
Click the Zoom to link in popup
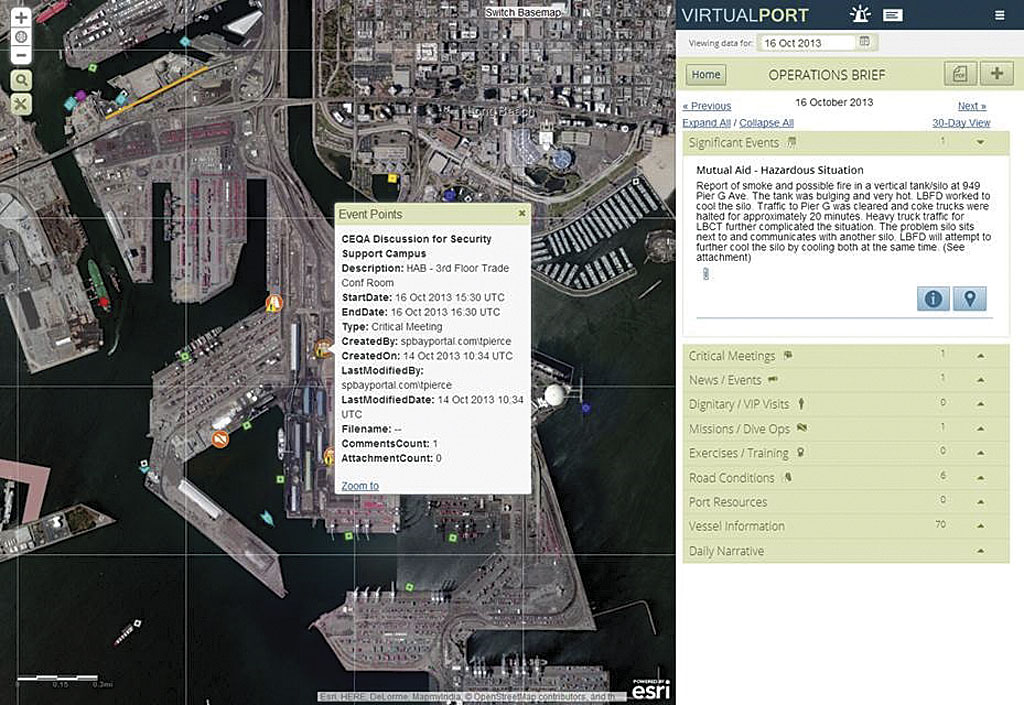pyautogui.click(x=360, y=486)
